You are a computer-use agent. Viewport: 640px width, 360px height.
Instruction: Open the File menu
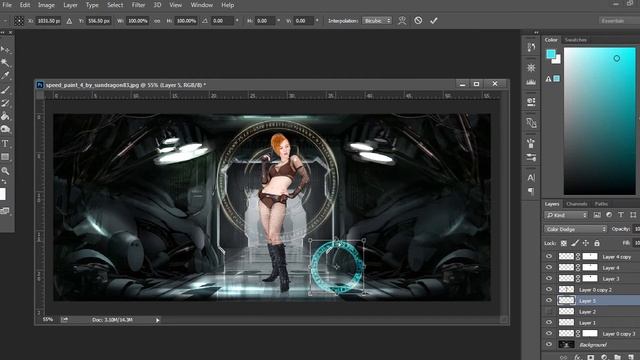pos(7,5)
